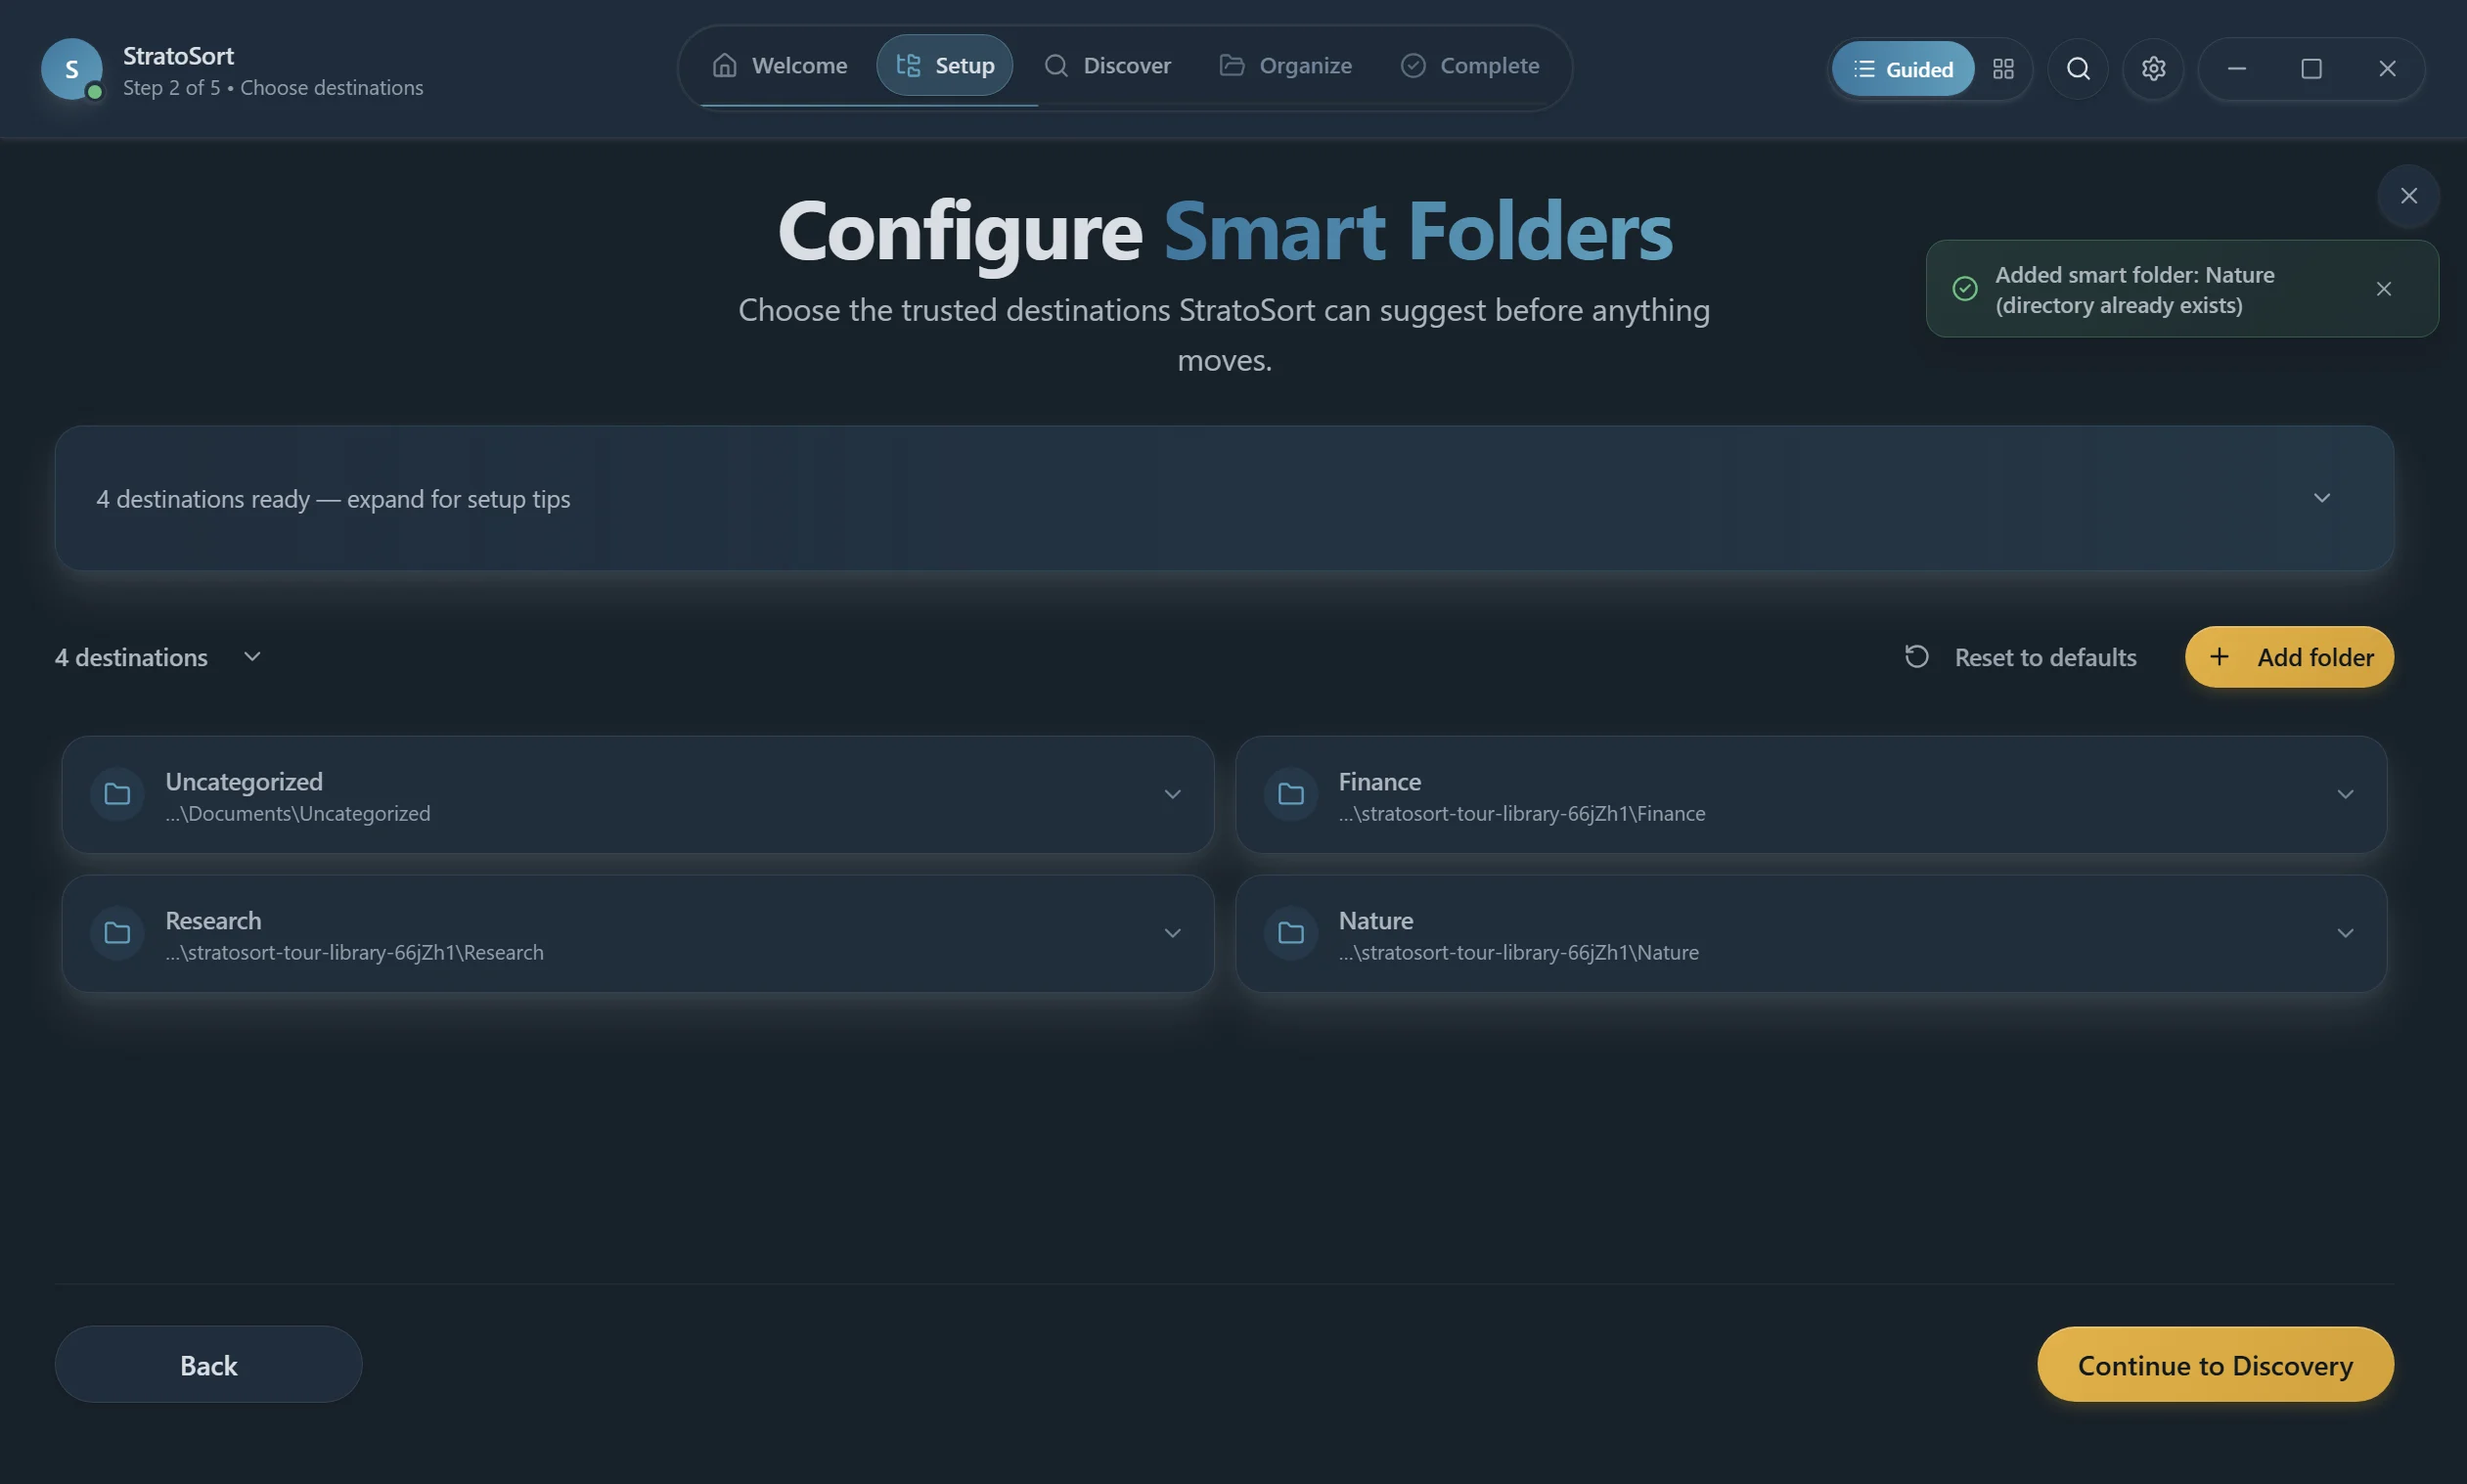Click the Research folder icon
Image resolution: width=2467 pixels, height=1484 pixels.
click(117, 933)
